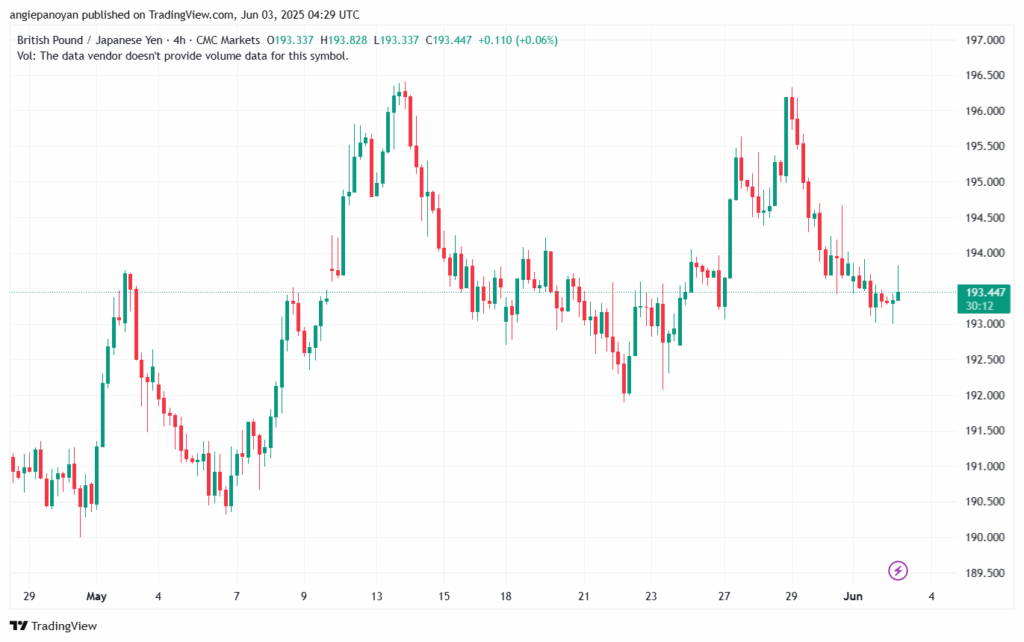Click the 18 date on time axis
The width and height of the screenshot is (1024, 642).
(505, 596)
